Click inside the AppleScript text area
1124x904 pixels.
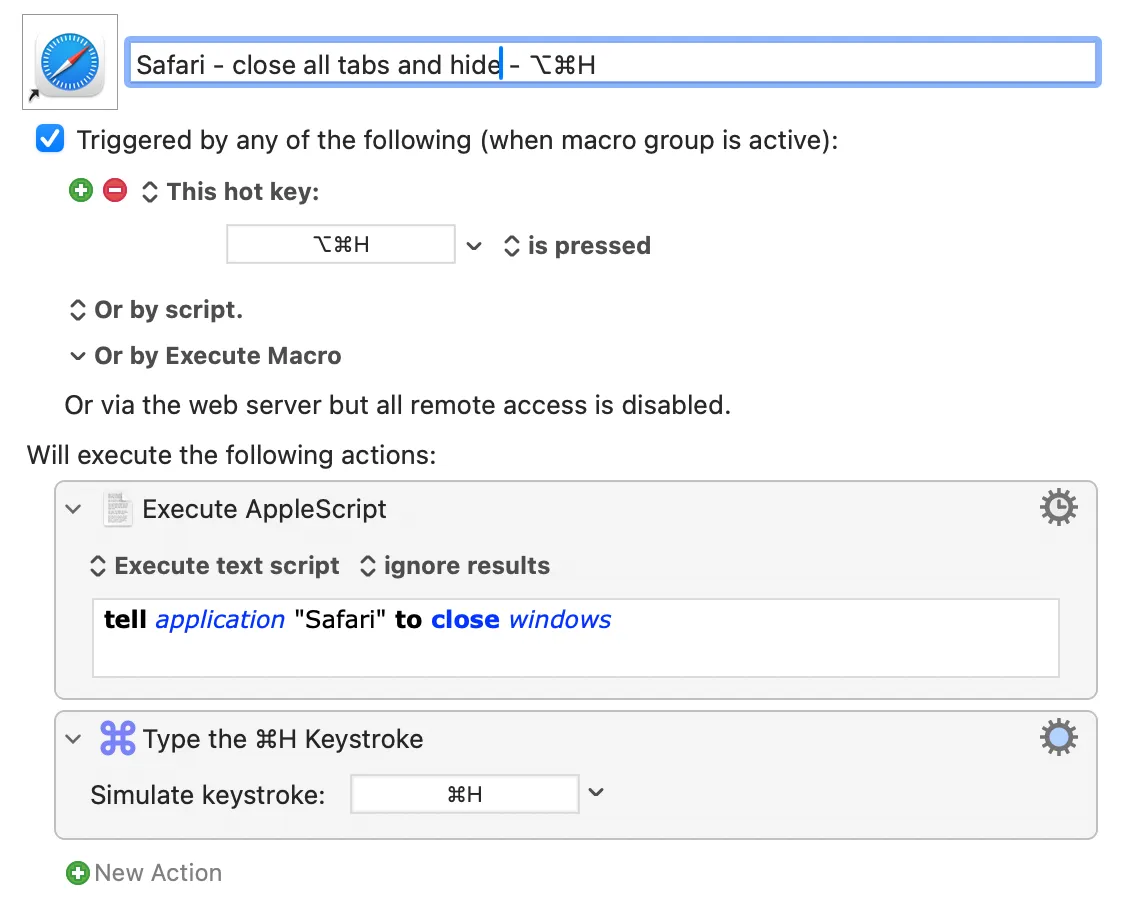pos(576,637)
